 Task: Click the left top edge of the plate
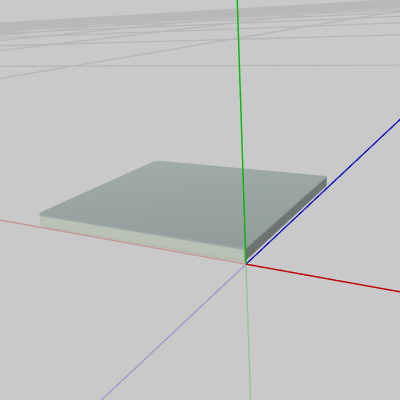point(98,188)
